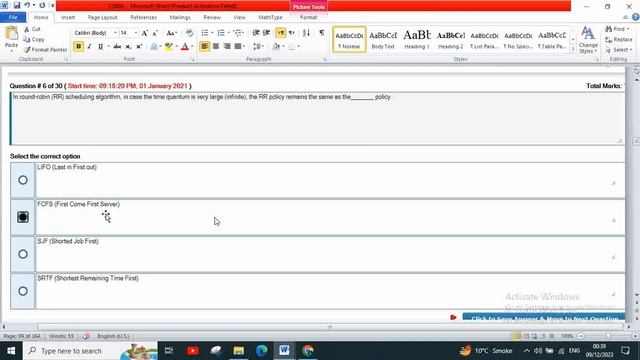Expand the Styles gallery More arrow
The height and width of the screenshot is (360, 640).
tap(573, 50)
